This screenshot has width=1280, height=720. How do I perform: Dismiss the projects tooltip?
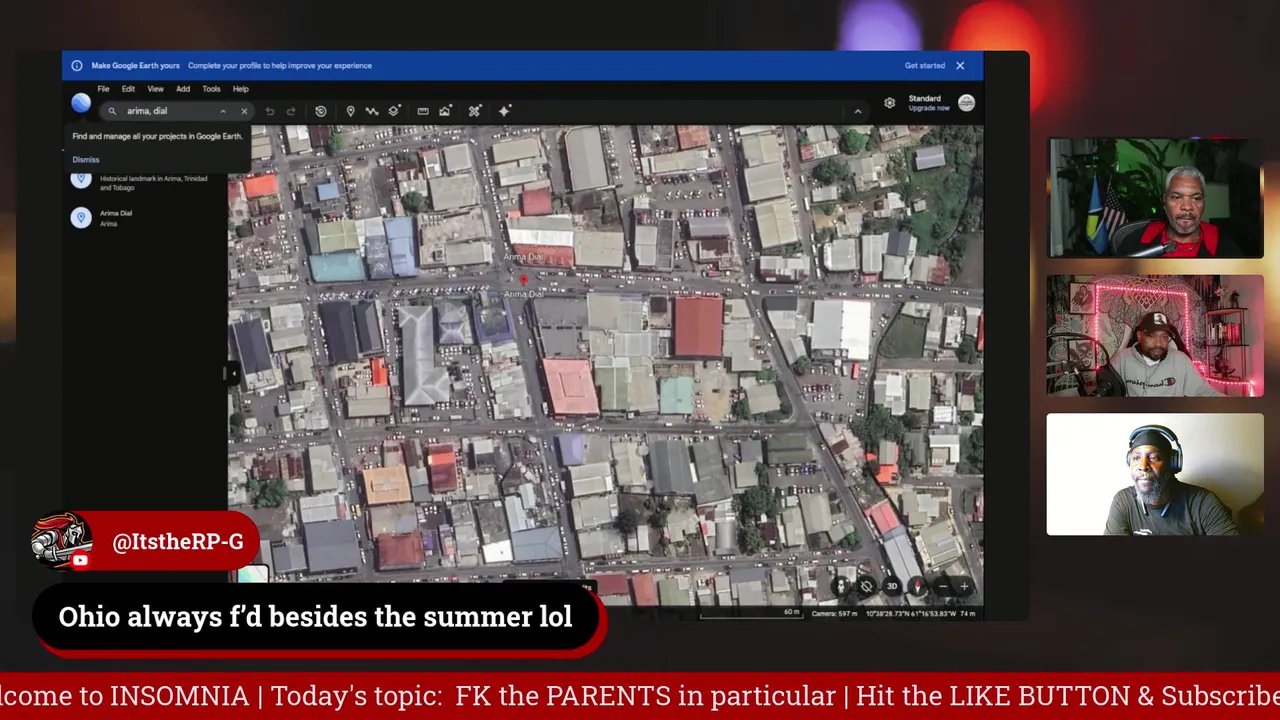tap(85, 160)
